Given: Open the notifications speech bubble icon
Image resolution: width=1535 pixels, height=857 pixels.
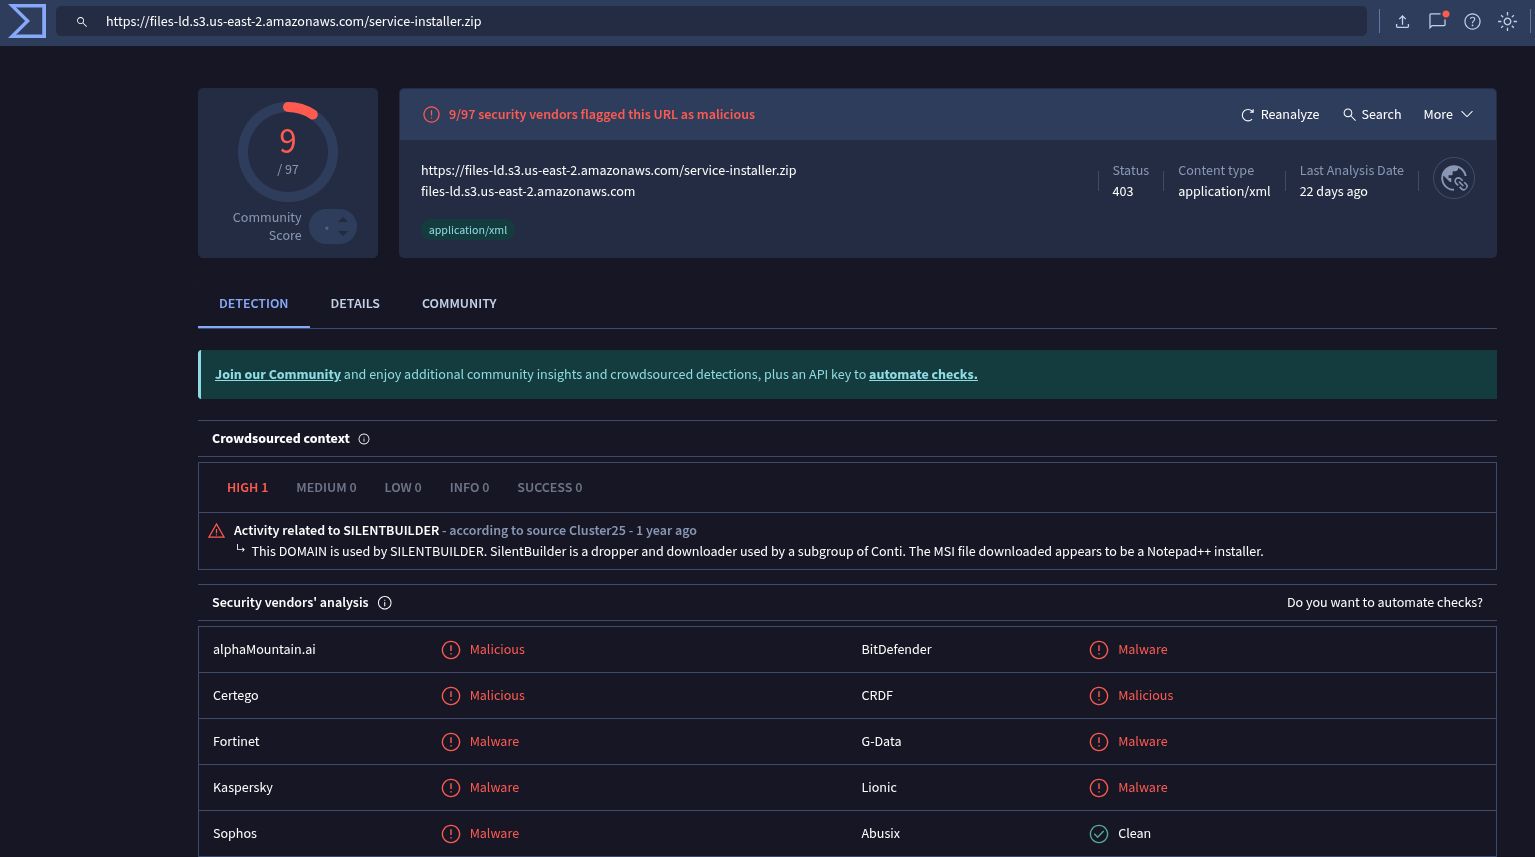Looking at the screenshot, I should [x=1437, y=21].
